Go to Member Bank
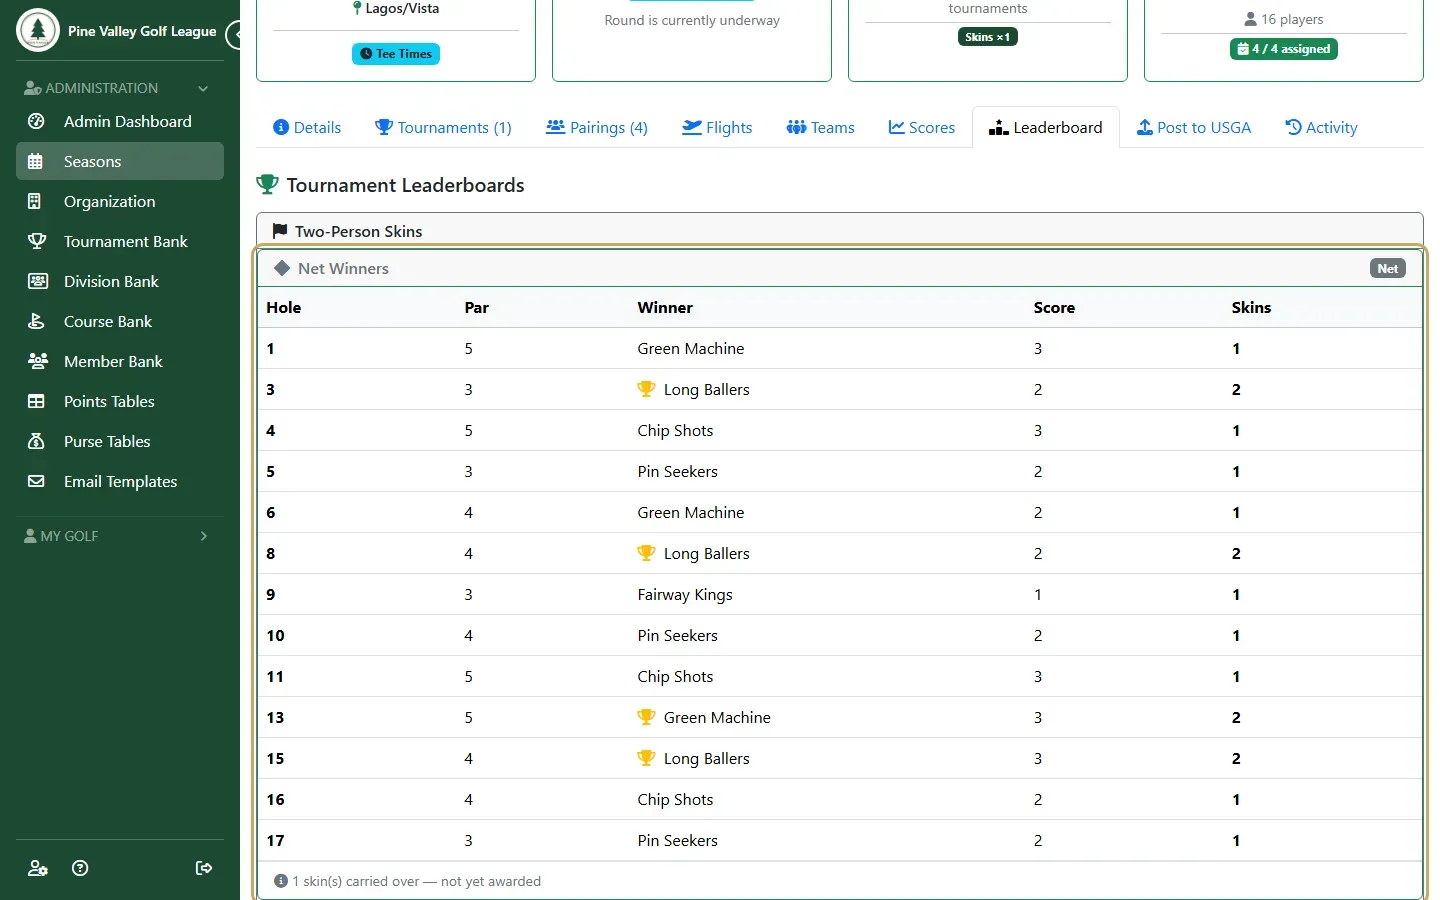Viewport: 1440px width, 900px height. [120, 361]
